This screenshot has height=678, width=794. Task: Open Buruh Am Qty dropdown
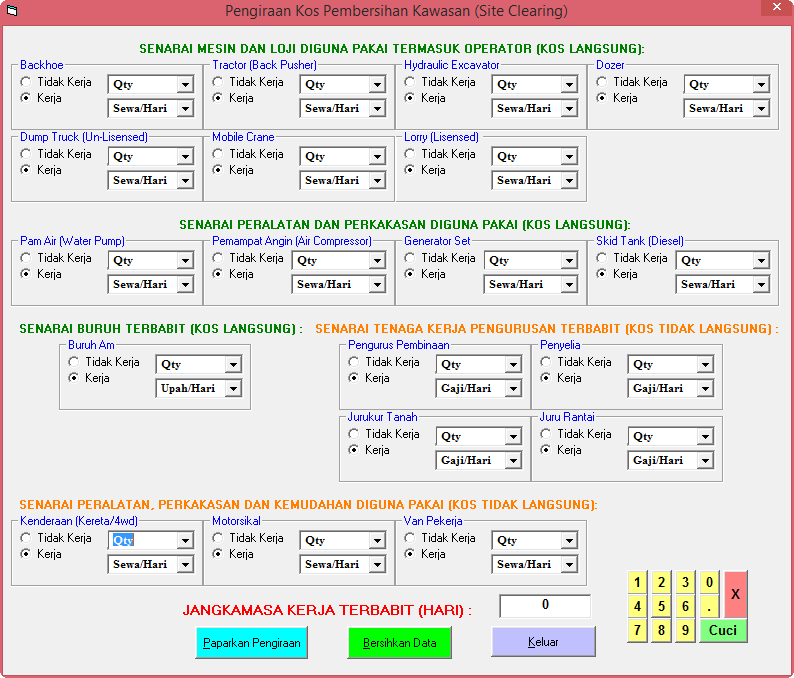pyautogui.click(x=233, y=364)
